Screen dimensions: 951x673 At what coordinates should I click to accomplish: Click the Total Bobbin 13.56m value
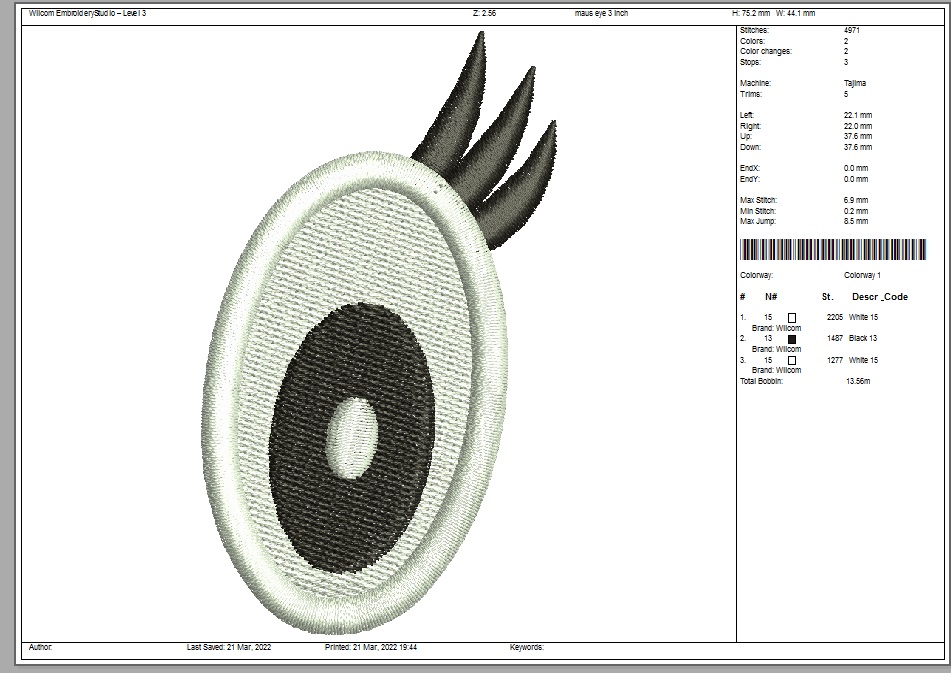[x=858, y=381]
